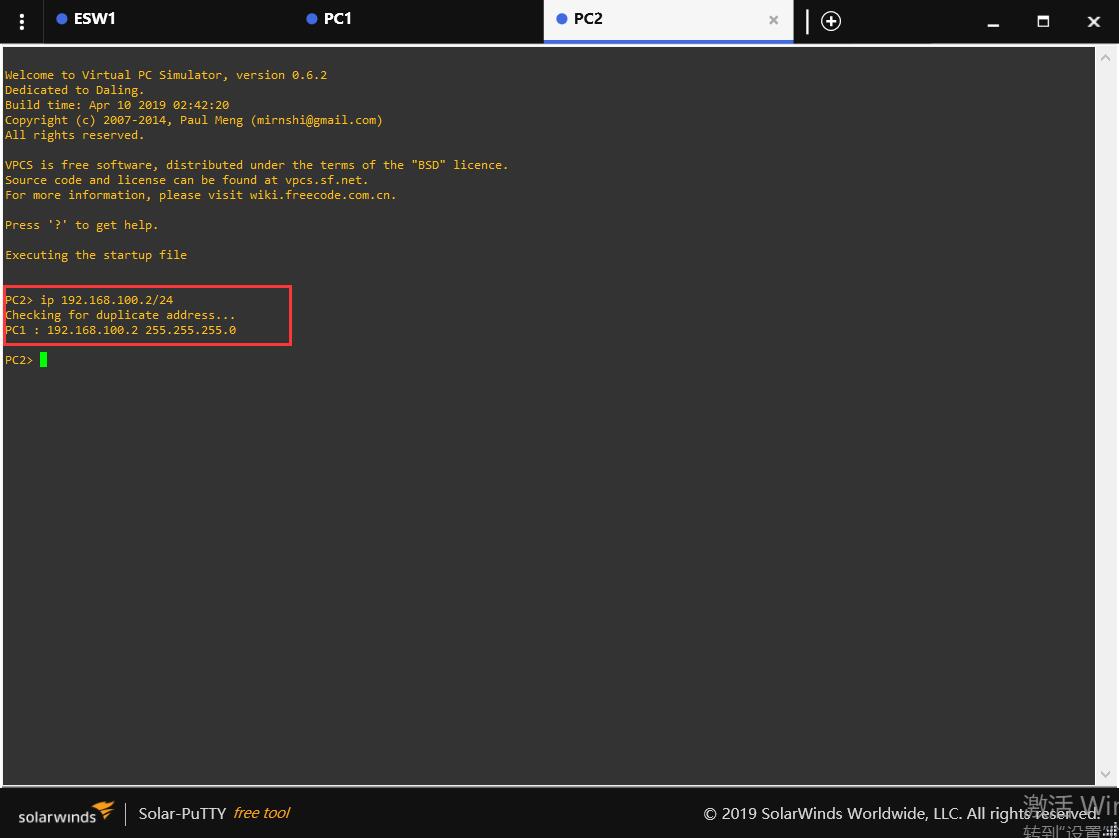This screenshot has width=1119, height=838.
Task: Open the three-dot menu icon
Action: [22, 21]
